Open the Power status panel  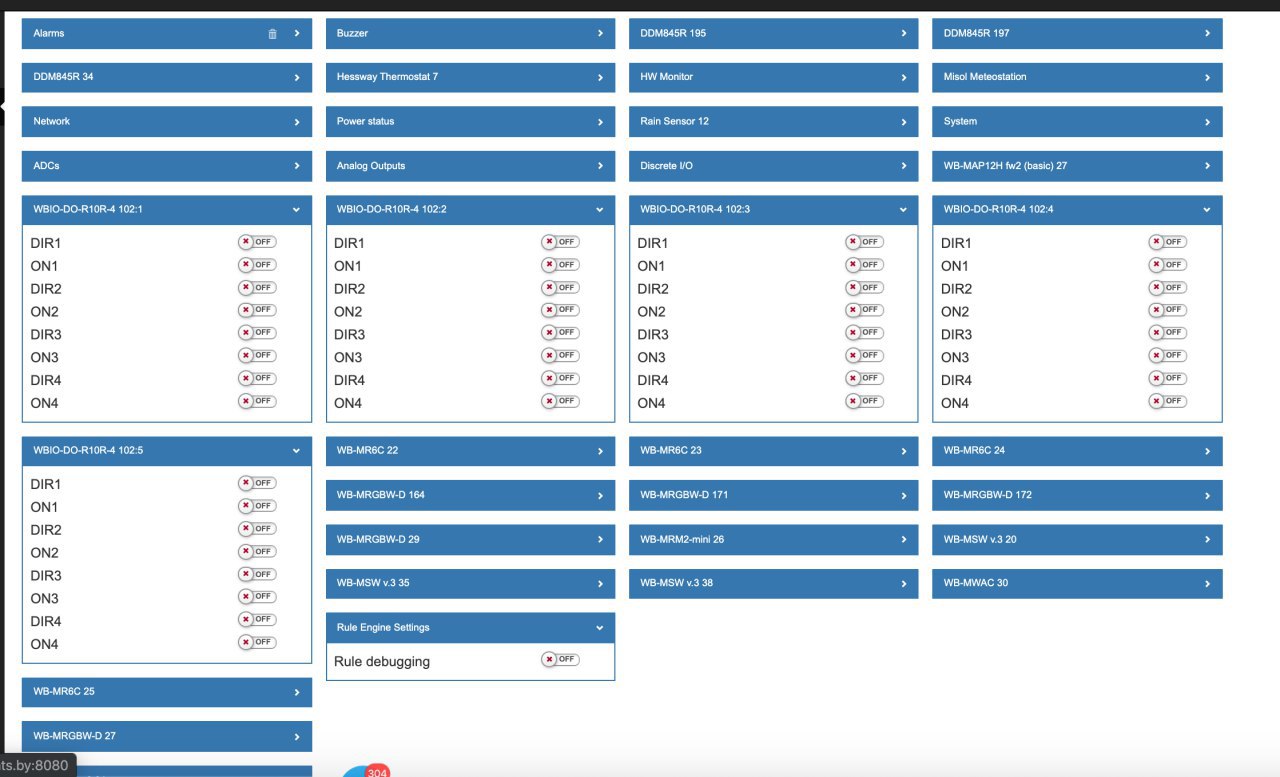click(x=470, y=121)
